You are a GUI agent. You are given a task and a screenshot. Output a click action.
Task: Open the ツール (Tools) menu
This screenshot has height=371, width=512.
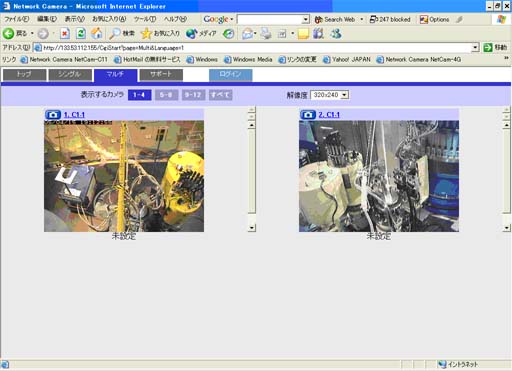145,19
